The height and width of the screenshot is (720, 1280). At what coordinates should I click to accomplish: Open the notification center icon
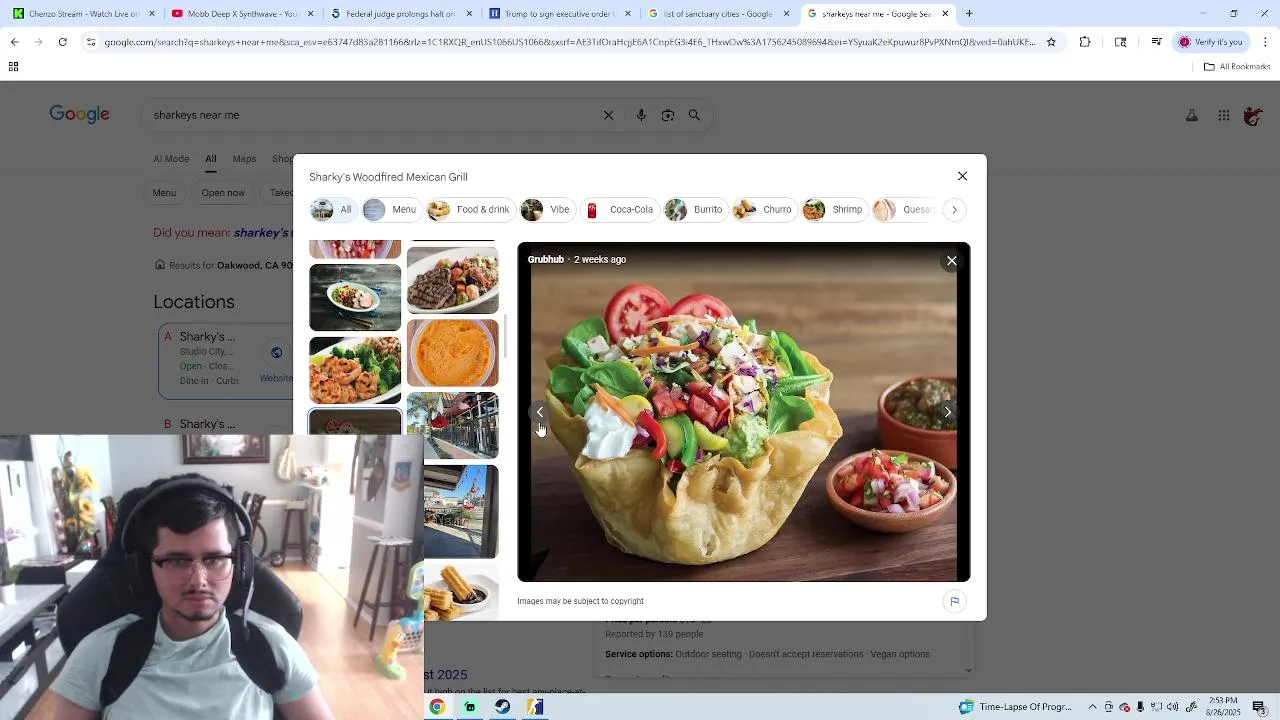pyautogui.click(x=1260, y=707)
